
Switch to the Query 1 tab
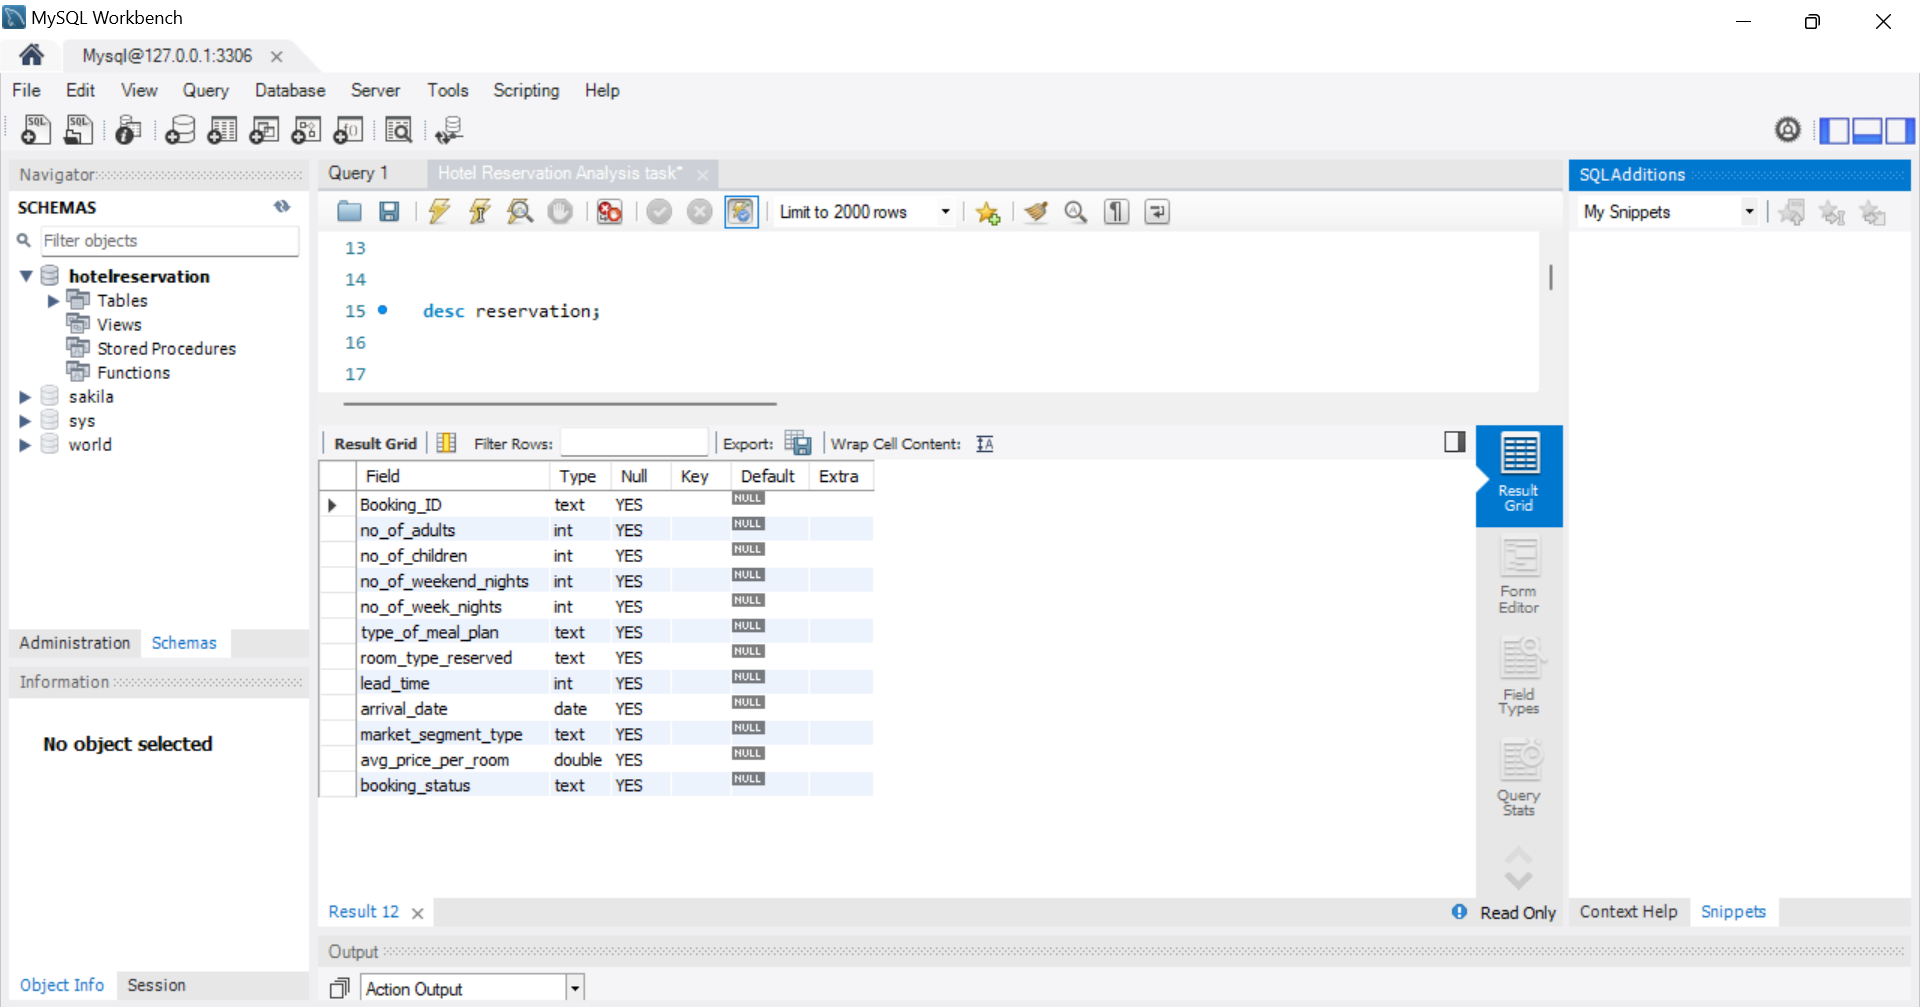coord(358,173)
